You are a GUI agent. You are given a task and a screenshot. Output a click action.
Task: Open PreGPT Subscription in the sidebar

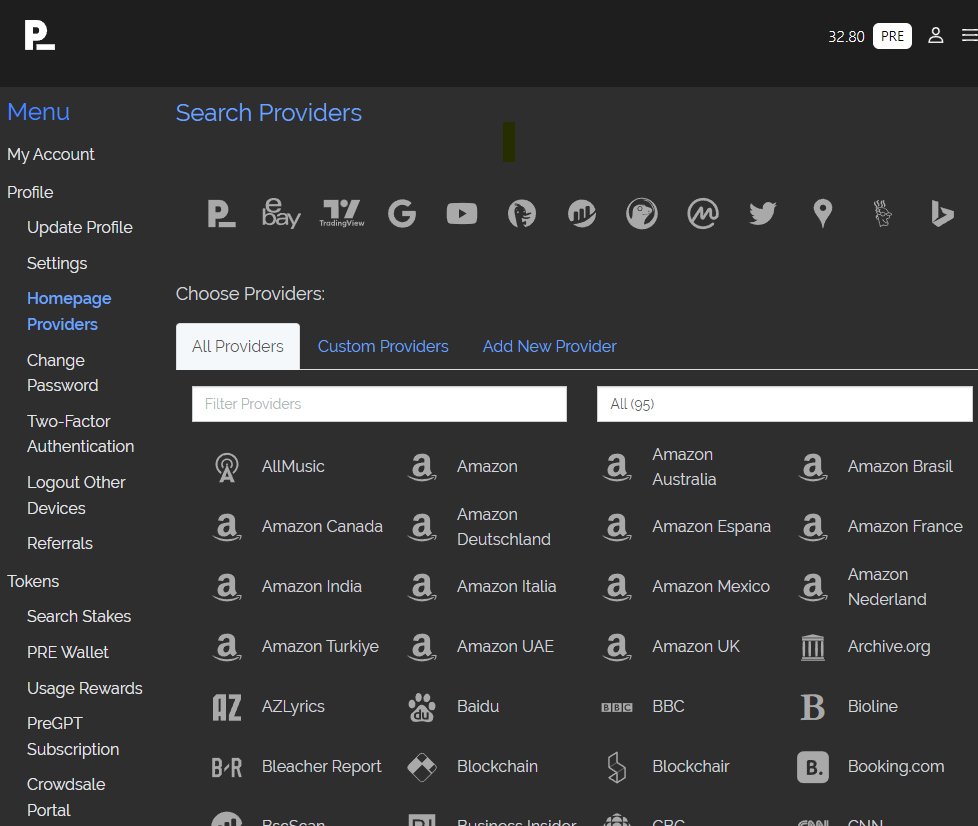73,736
